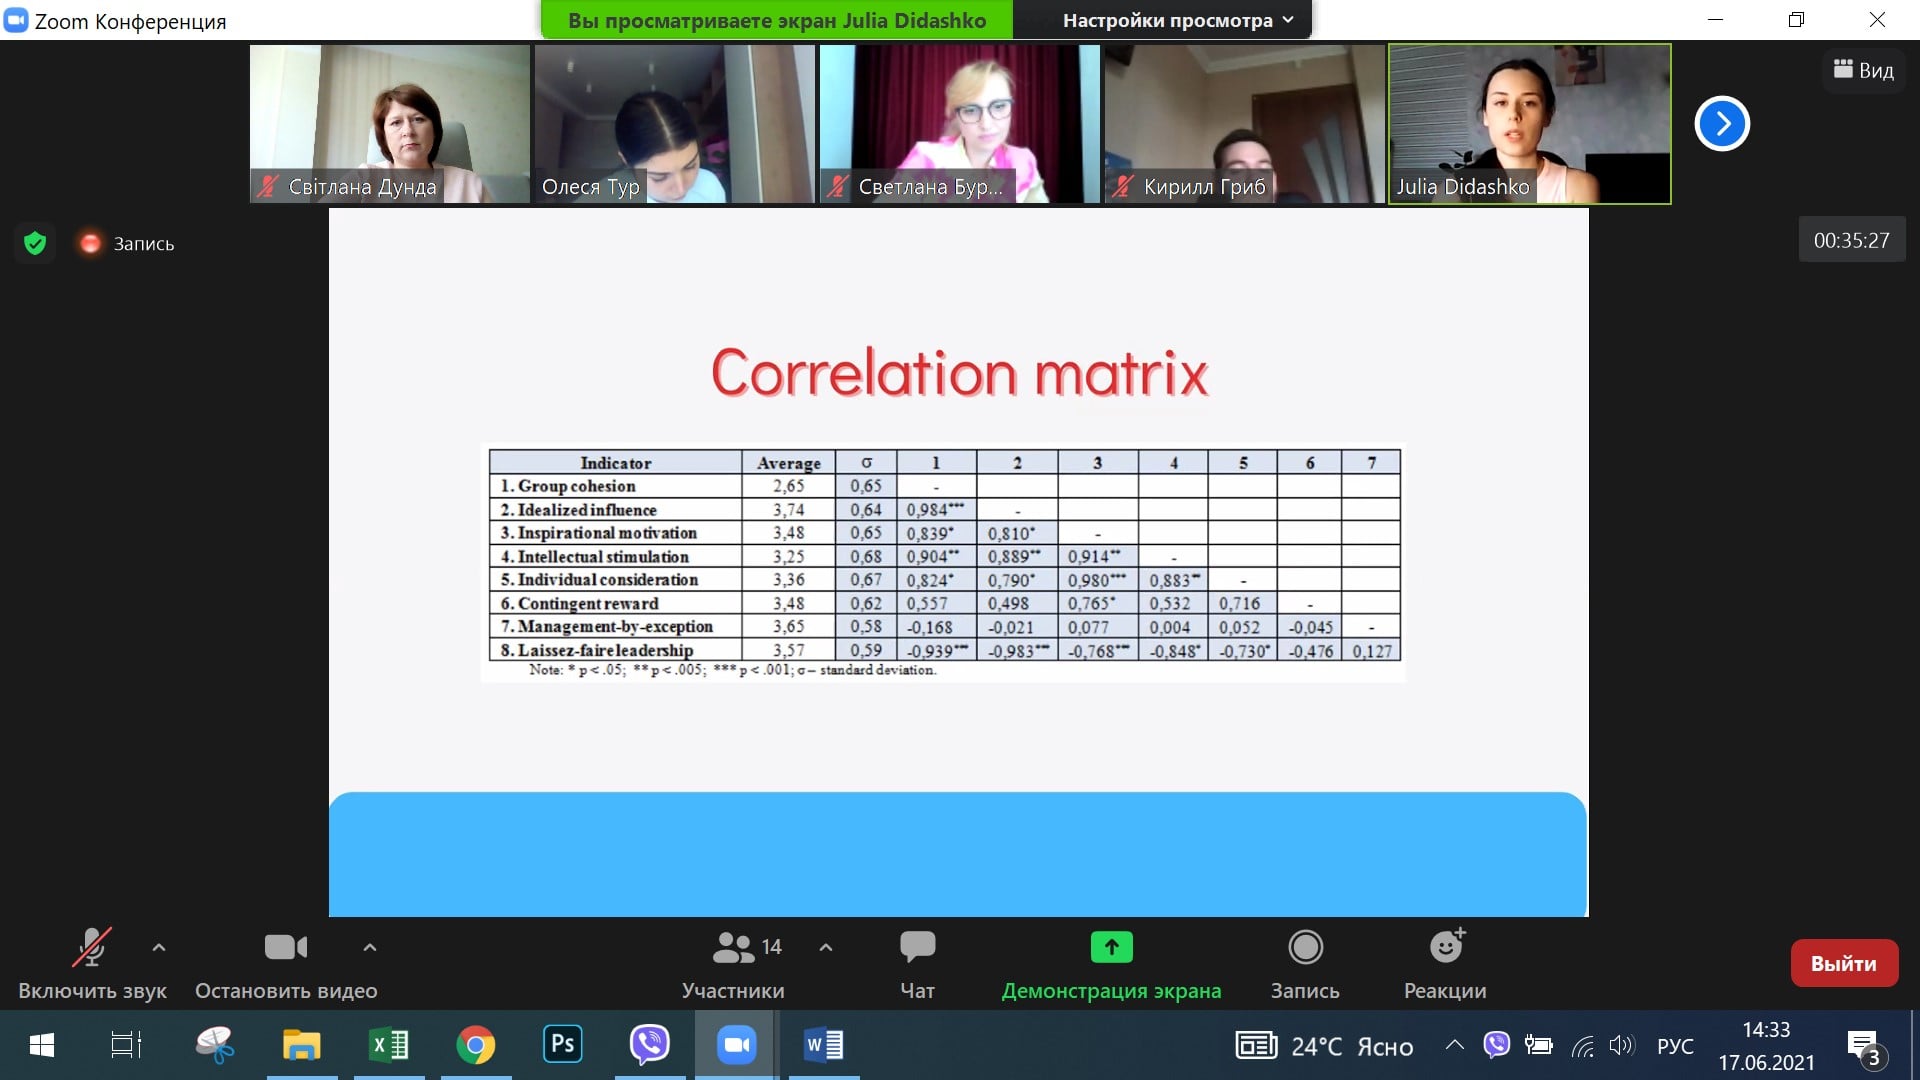Click the green Share Screen icon
The height and width of the screenshot is (1080, 1920).
coord(1111,947)
